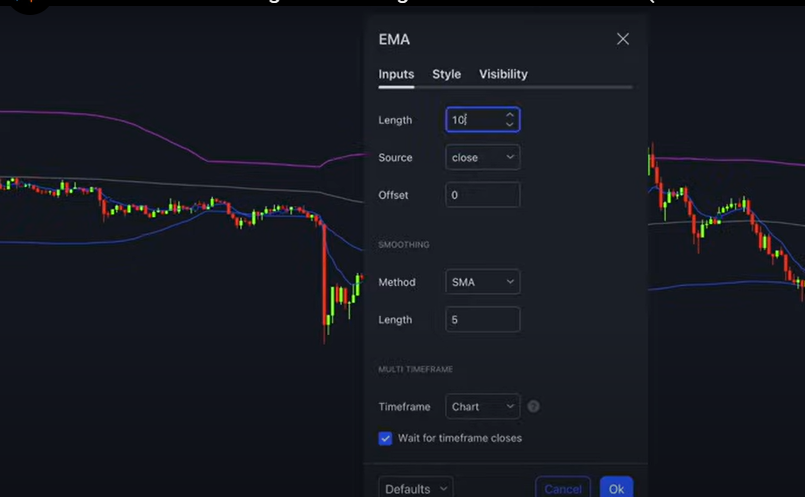Increase Length using the up stepper arrow

pyautogui.click(x=510, y=115)
